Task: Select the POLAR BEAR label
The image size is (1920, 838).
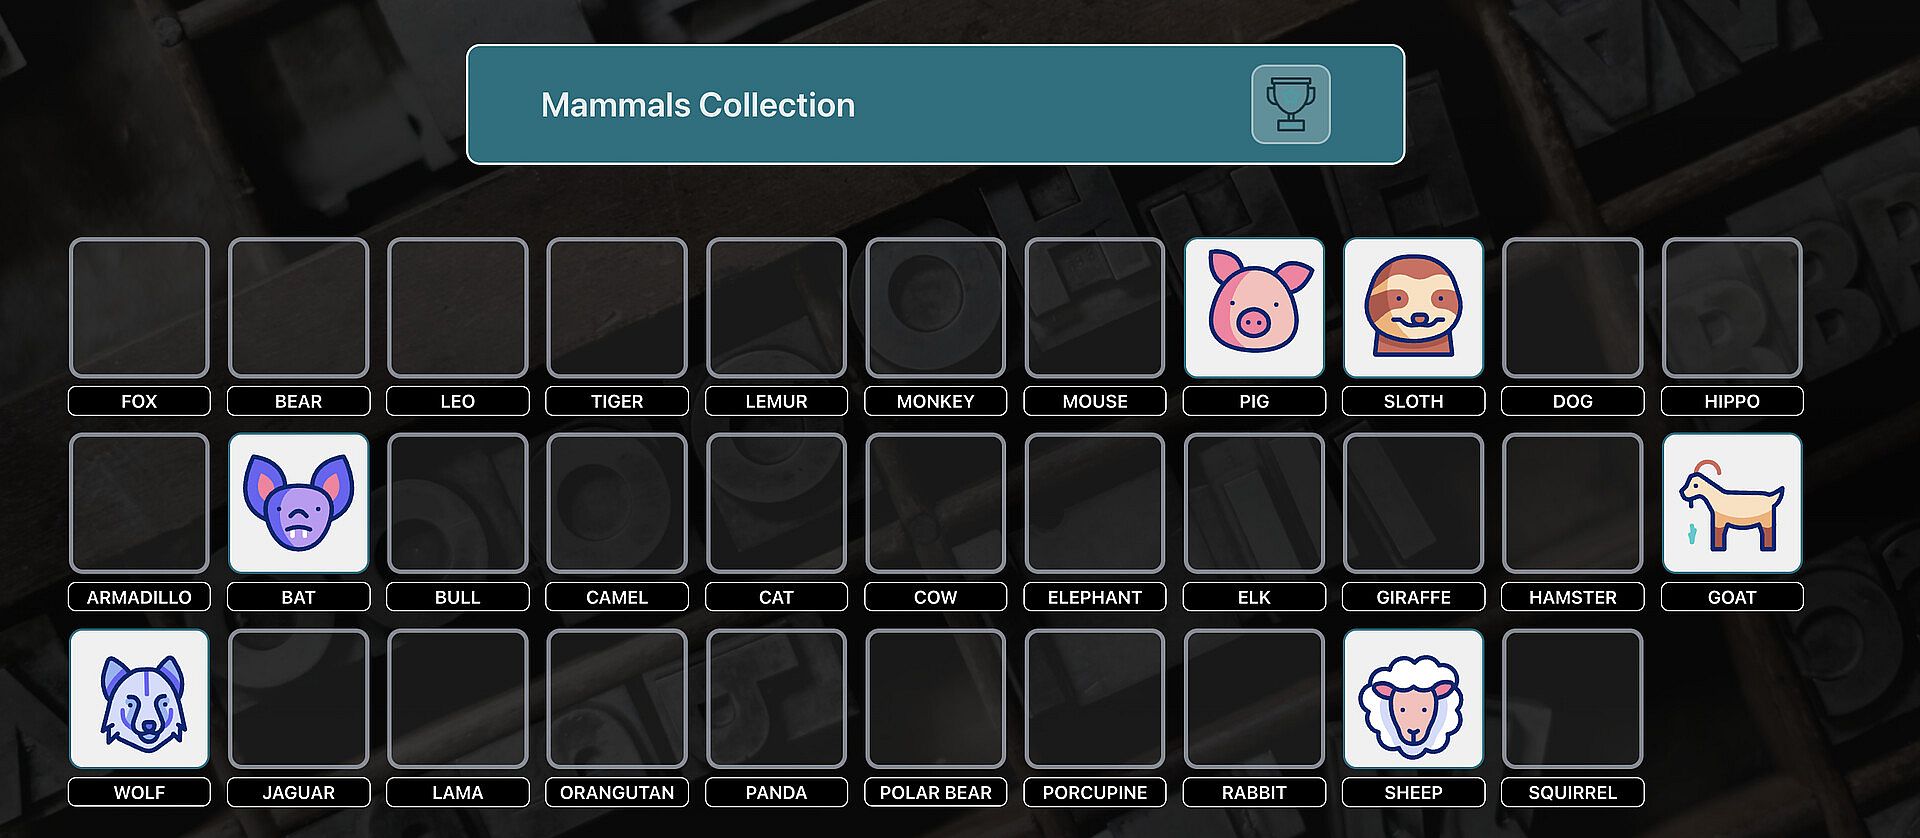Action: pos(935,792)
